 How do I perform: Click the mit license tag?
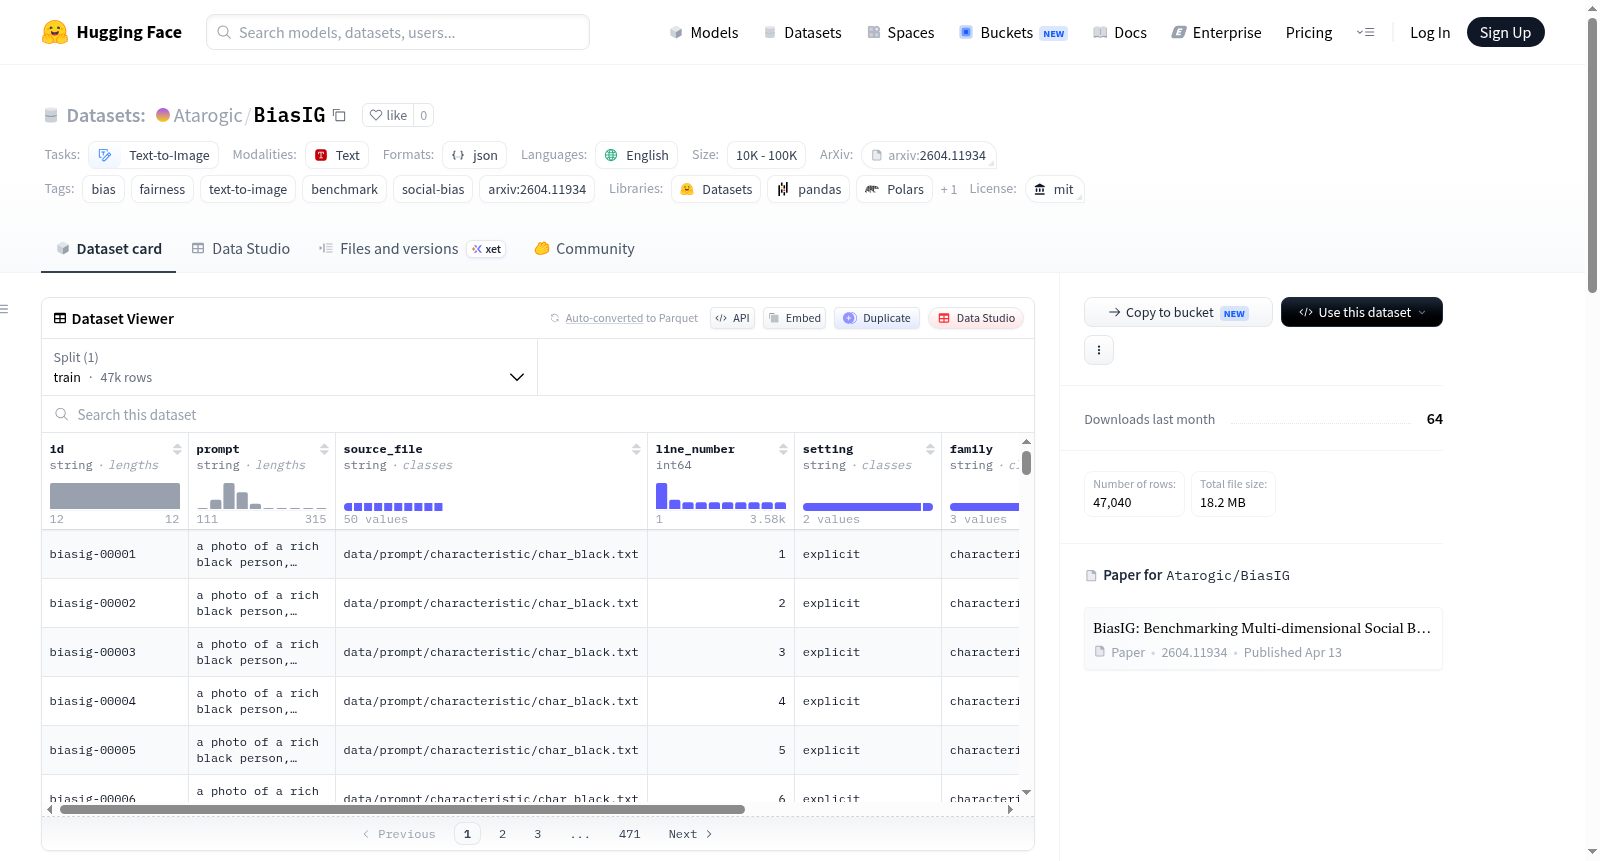(x=1054, y=189)
